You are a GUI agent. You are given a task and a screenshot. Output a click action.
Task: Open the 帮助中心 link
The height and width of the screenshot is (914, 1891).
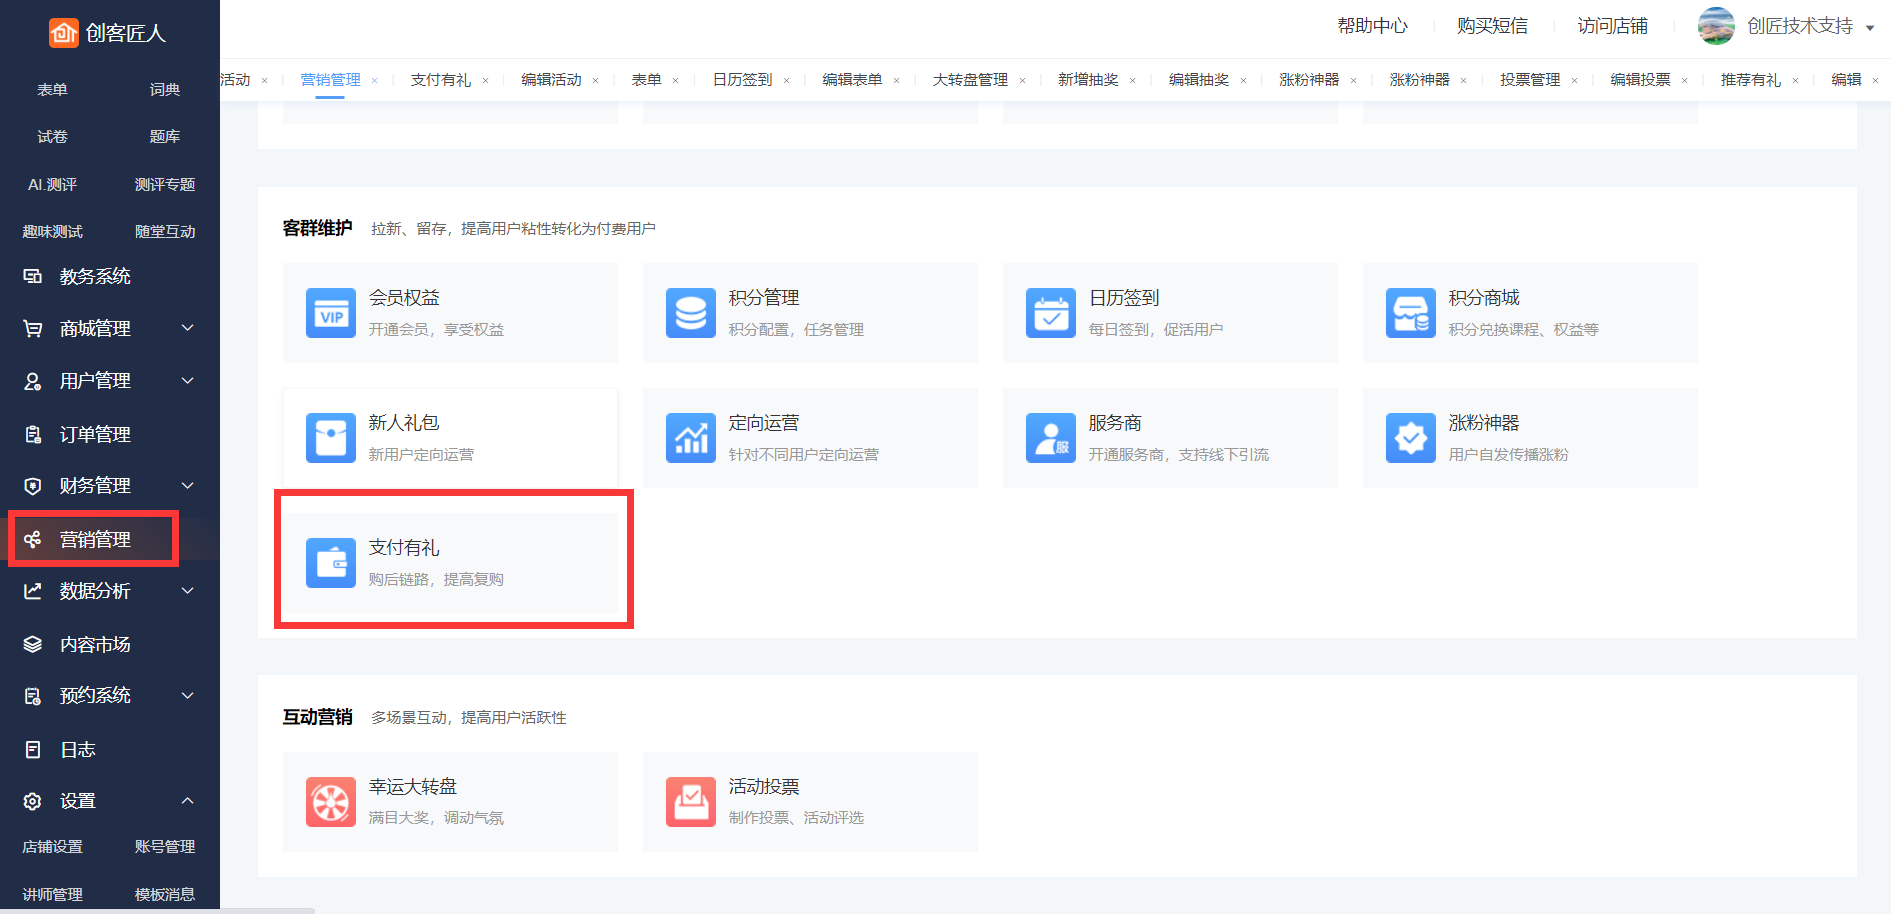click(1372, 26)
